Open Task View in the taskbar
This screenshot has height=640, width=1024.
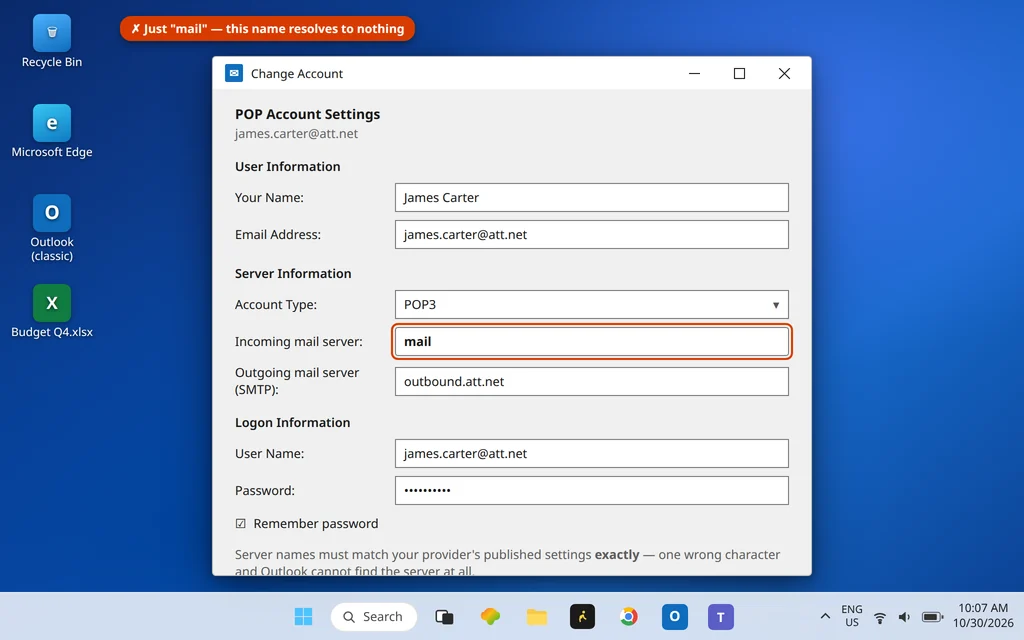[444, 616]
